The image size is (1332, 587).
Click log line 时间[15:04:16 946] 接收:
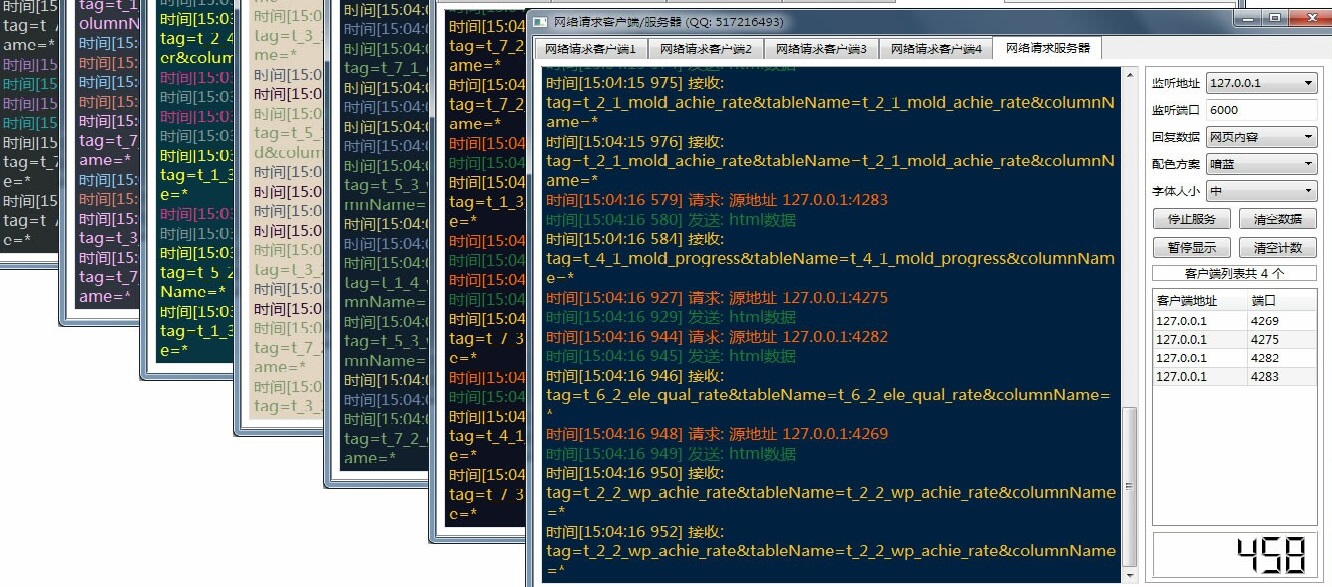[635, 376]
